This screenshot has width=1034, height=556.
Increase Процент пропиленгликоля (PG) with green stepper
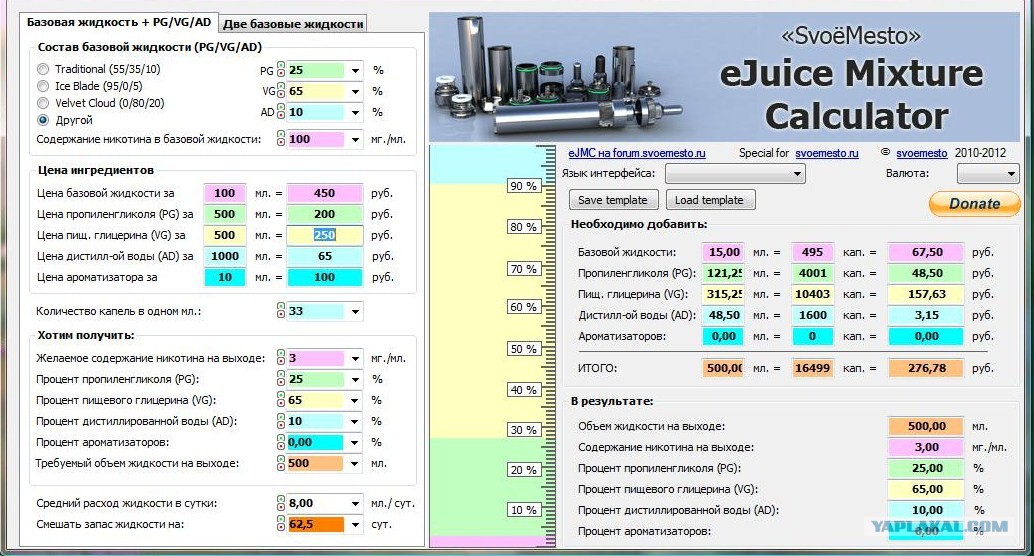point(281,375)
